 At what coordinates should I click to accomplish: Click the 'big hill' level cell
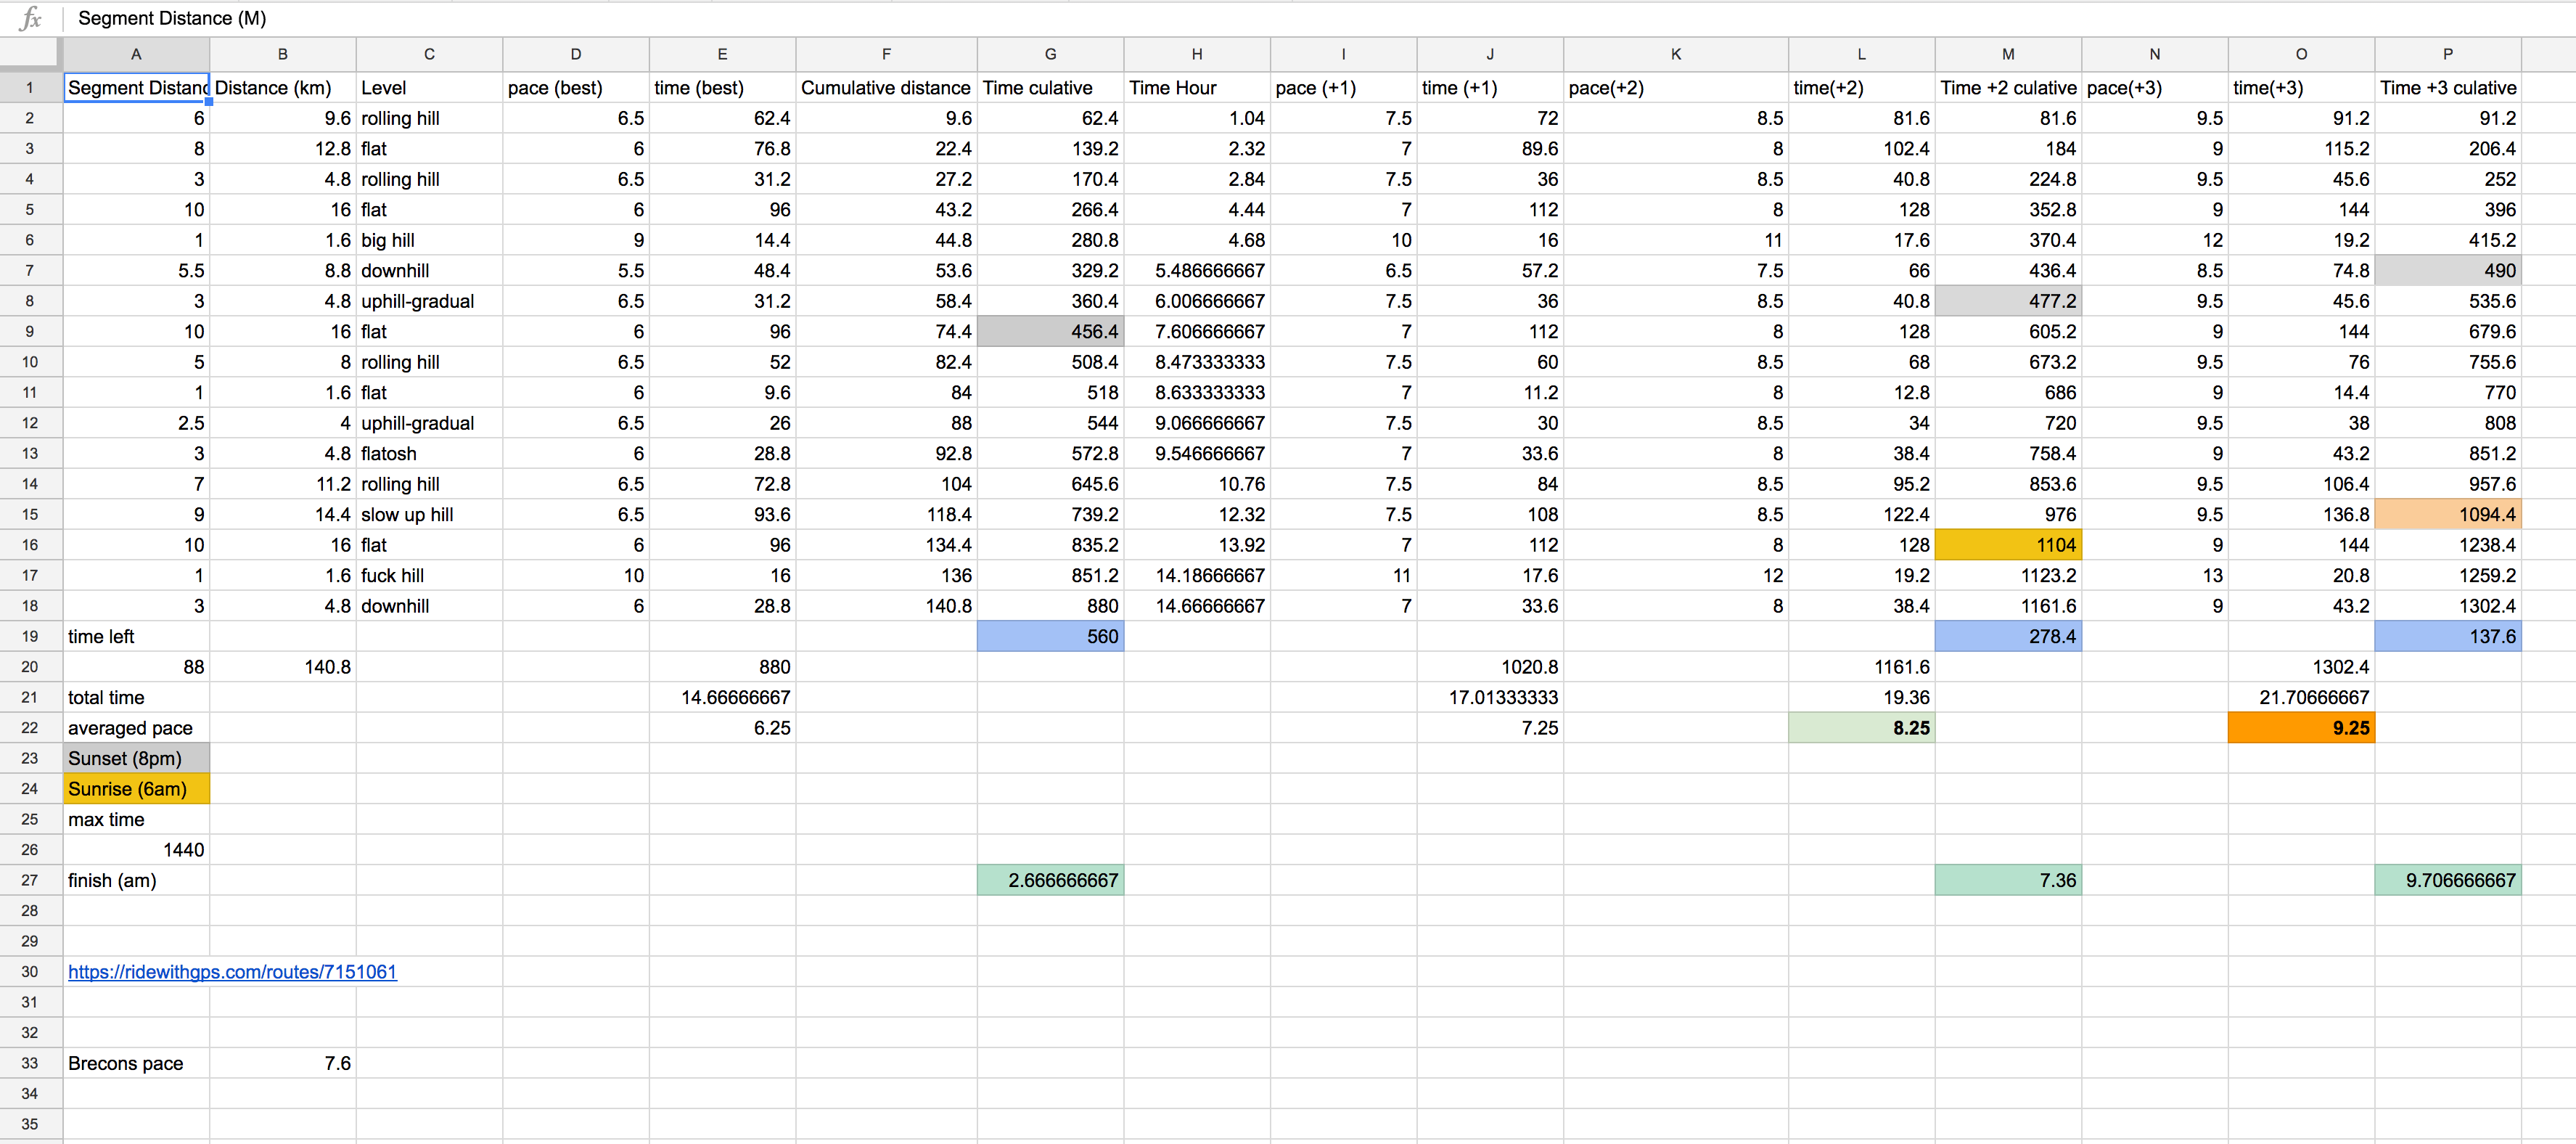[x=429, y=240]
